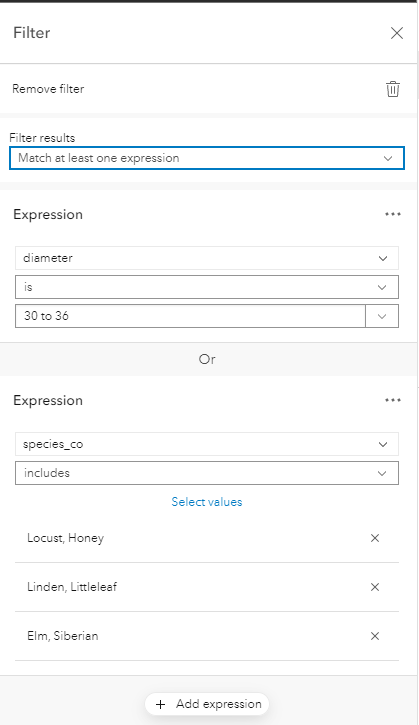Click the trash icon to remove filter
The width and height of the screenshot is (419, 725).
tap(393, 89)
